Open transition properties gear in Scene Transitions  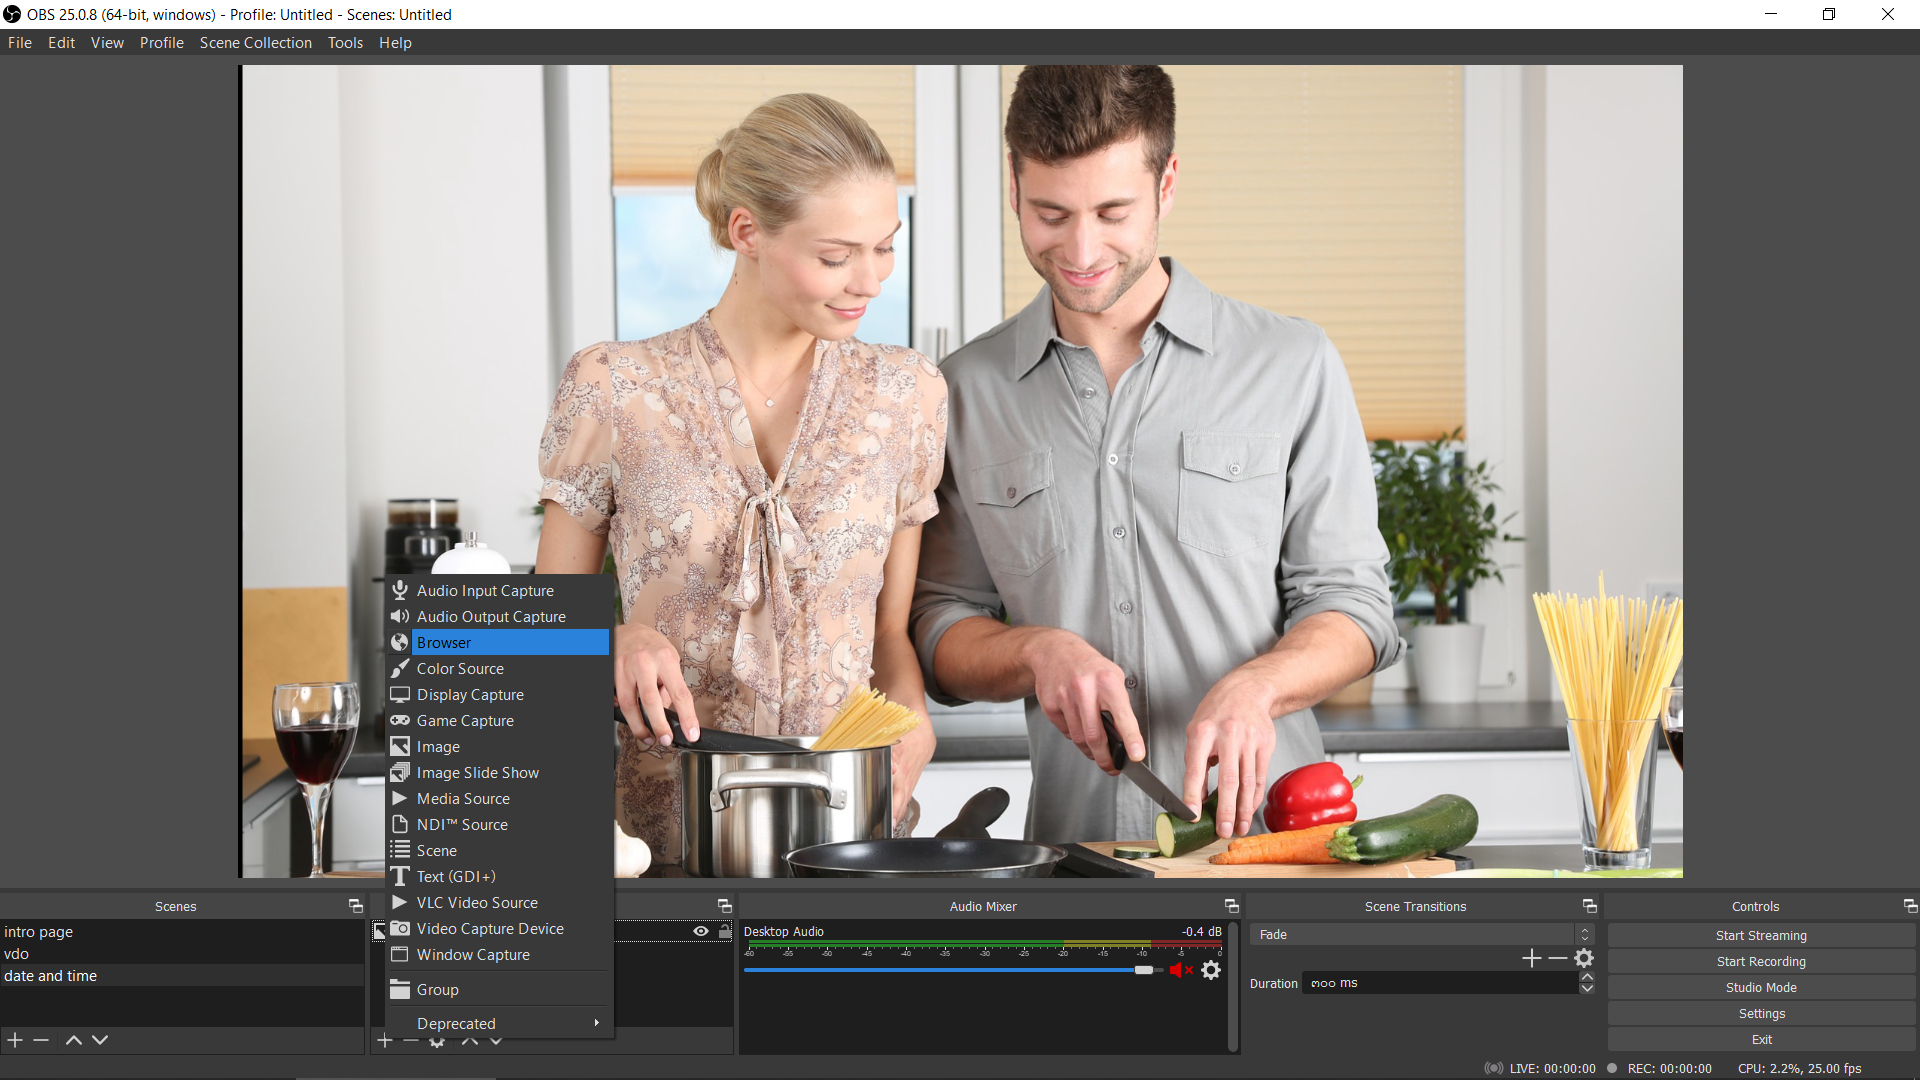[1584, 957]
